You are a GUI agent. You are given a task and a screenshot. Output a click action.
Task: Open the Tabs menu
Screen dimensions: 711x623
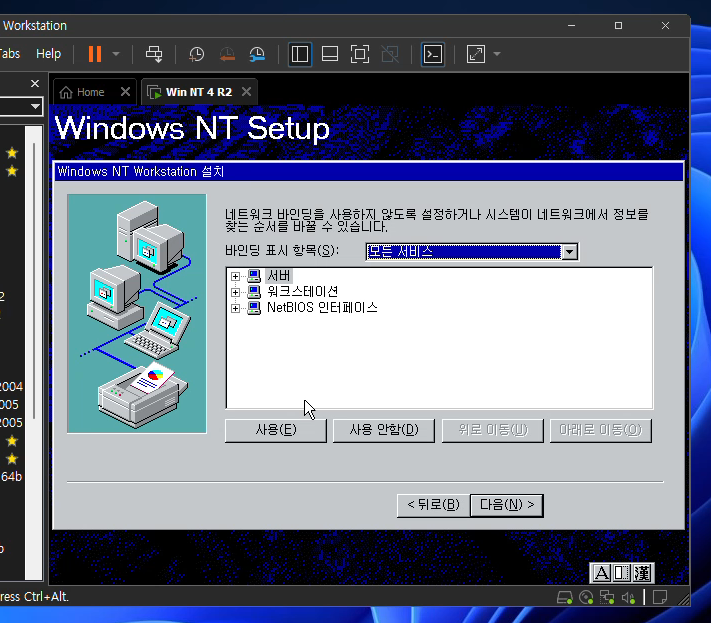click(10, 54)
